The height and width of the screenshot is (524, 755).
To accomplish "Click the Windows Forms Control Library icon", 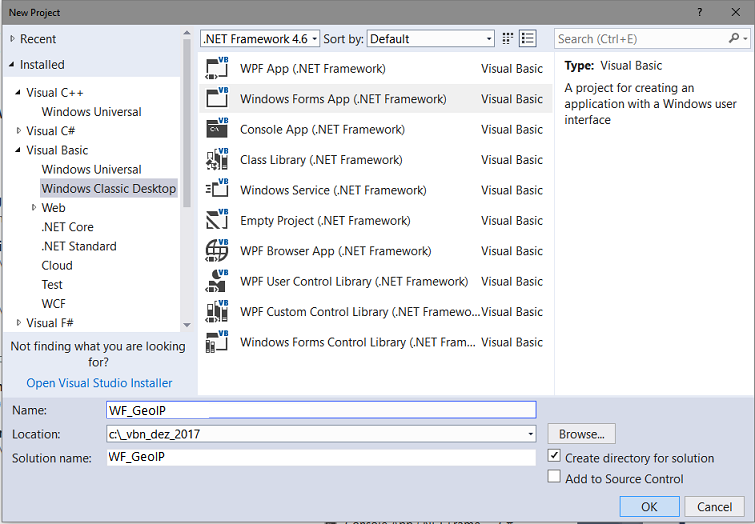I will [x=217, y=341].
